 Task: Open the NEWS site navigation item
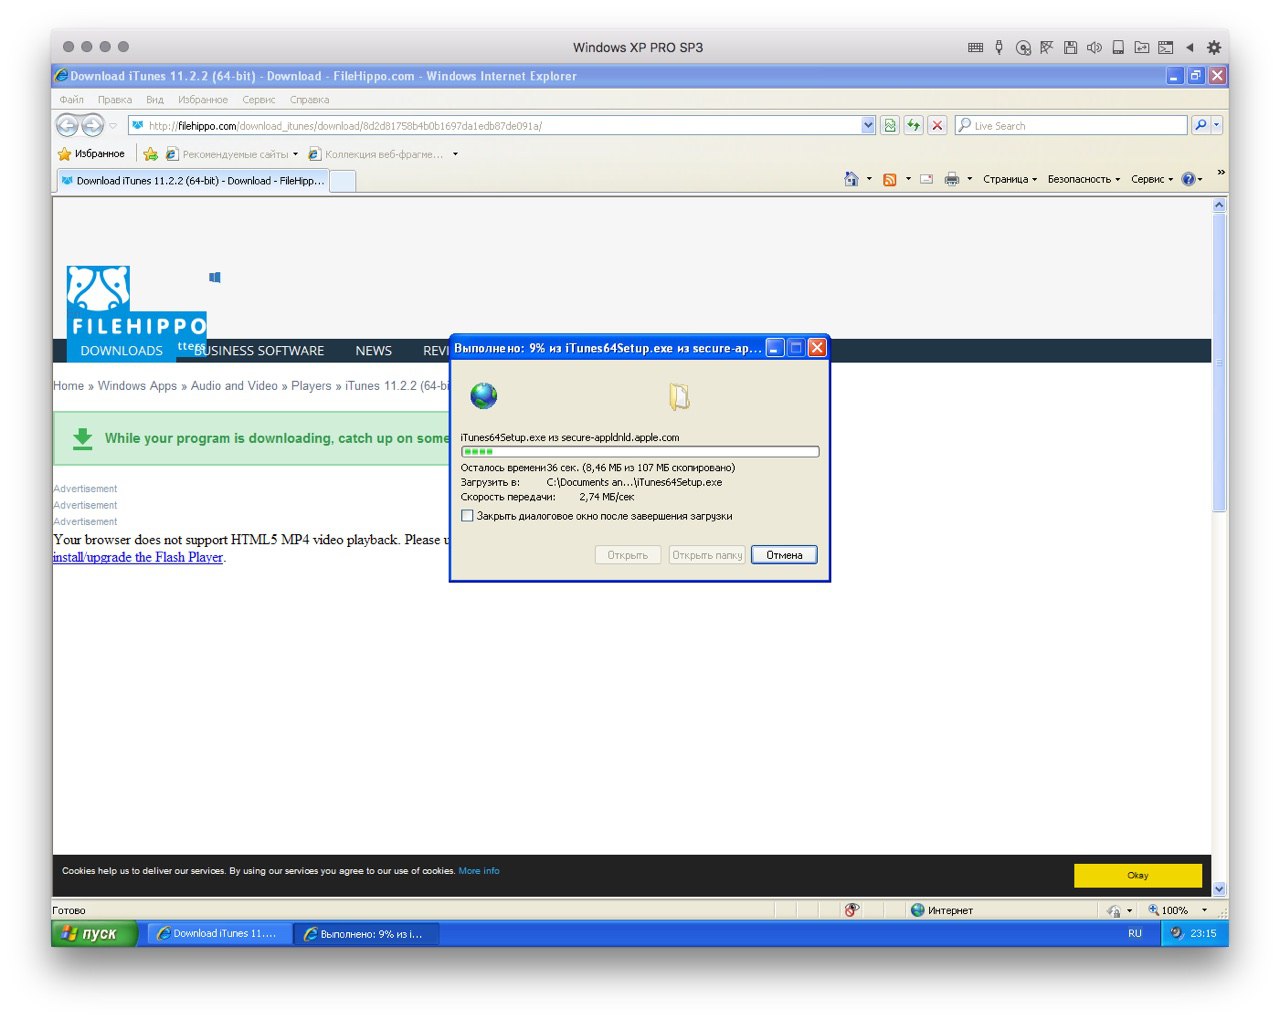point(373,351)
